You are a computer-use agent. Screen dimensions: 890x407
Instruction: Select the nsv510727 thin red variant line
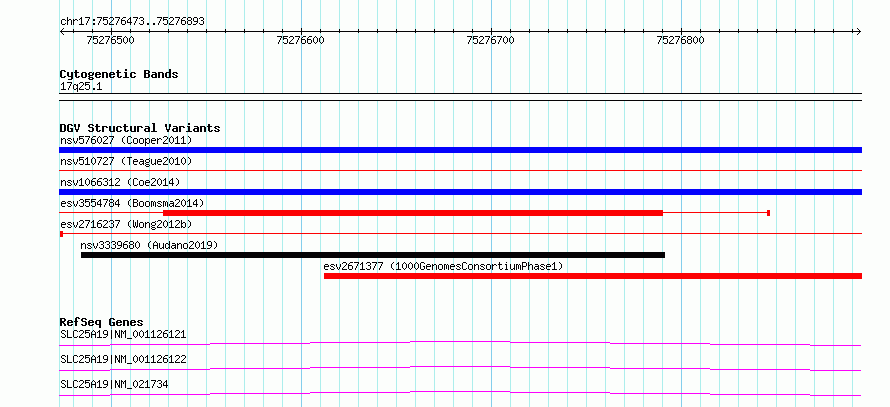[x=460, y=170]
